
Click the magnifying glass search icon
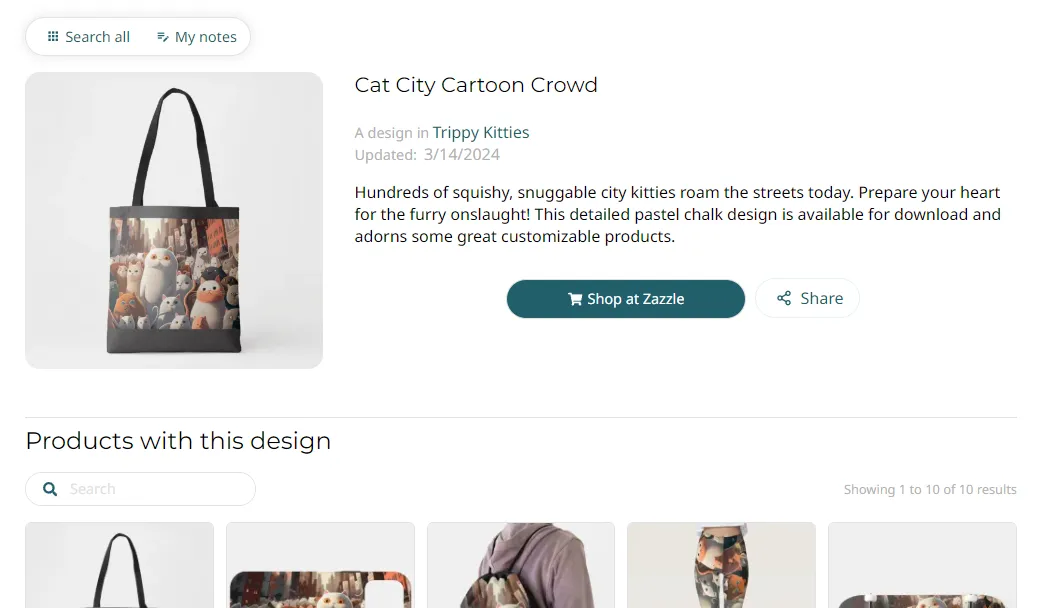click(x=50, y=489)
